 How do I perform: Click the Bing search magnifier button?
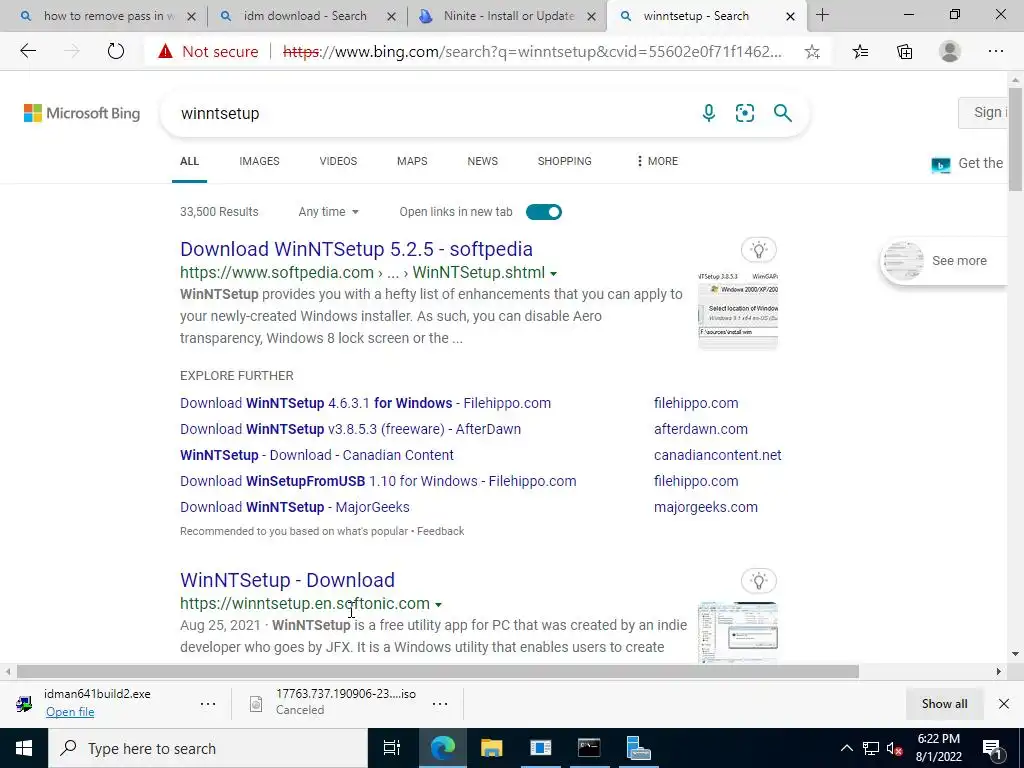(782, 113)
